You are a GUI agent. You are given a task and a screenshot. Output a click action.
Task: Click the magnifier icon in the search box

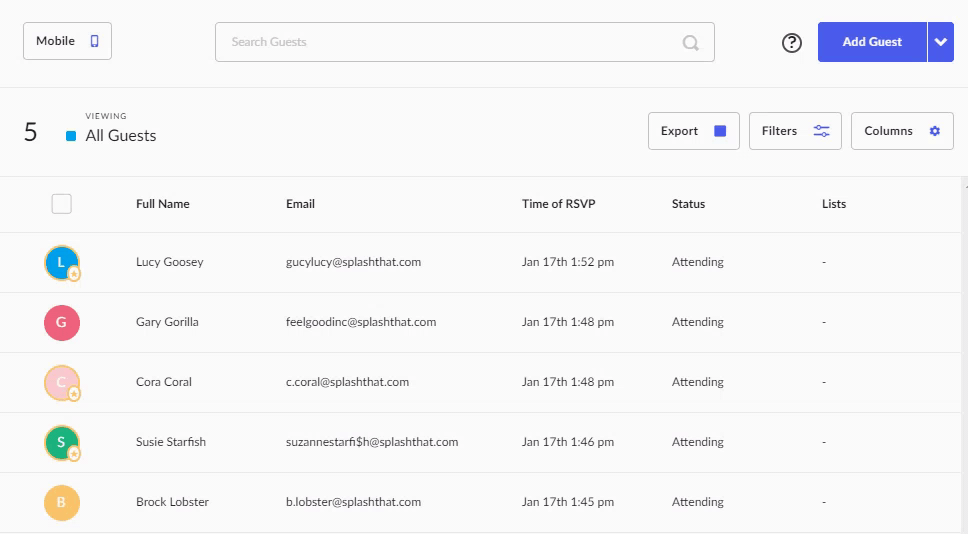[x=691, y=43]
